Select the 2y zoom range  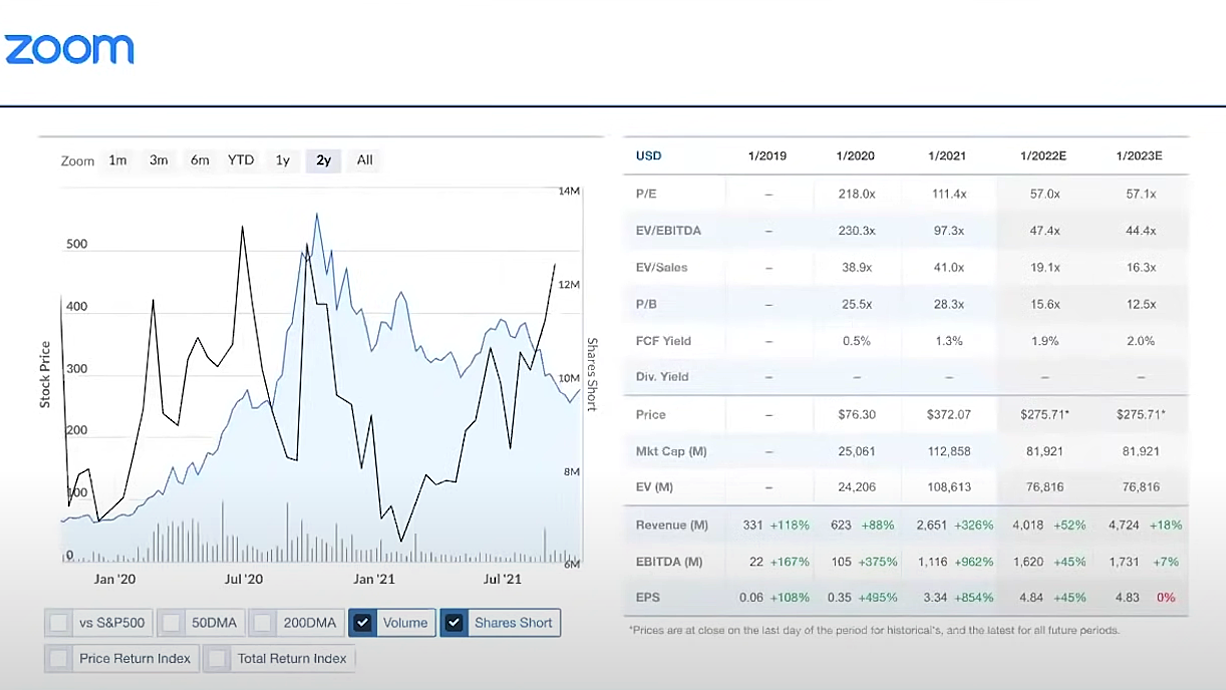click(324, 160)
